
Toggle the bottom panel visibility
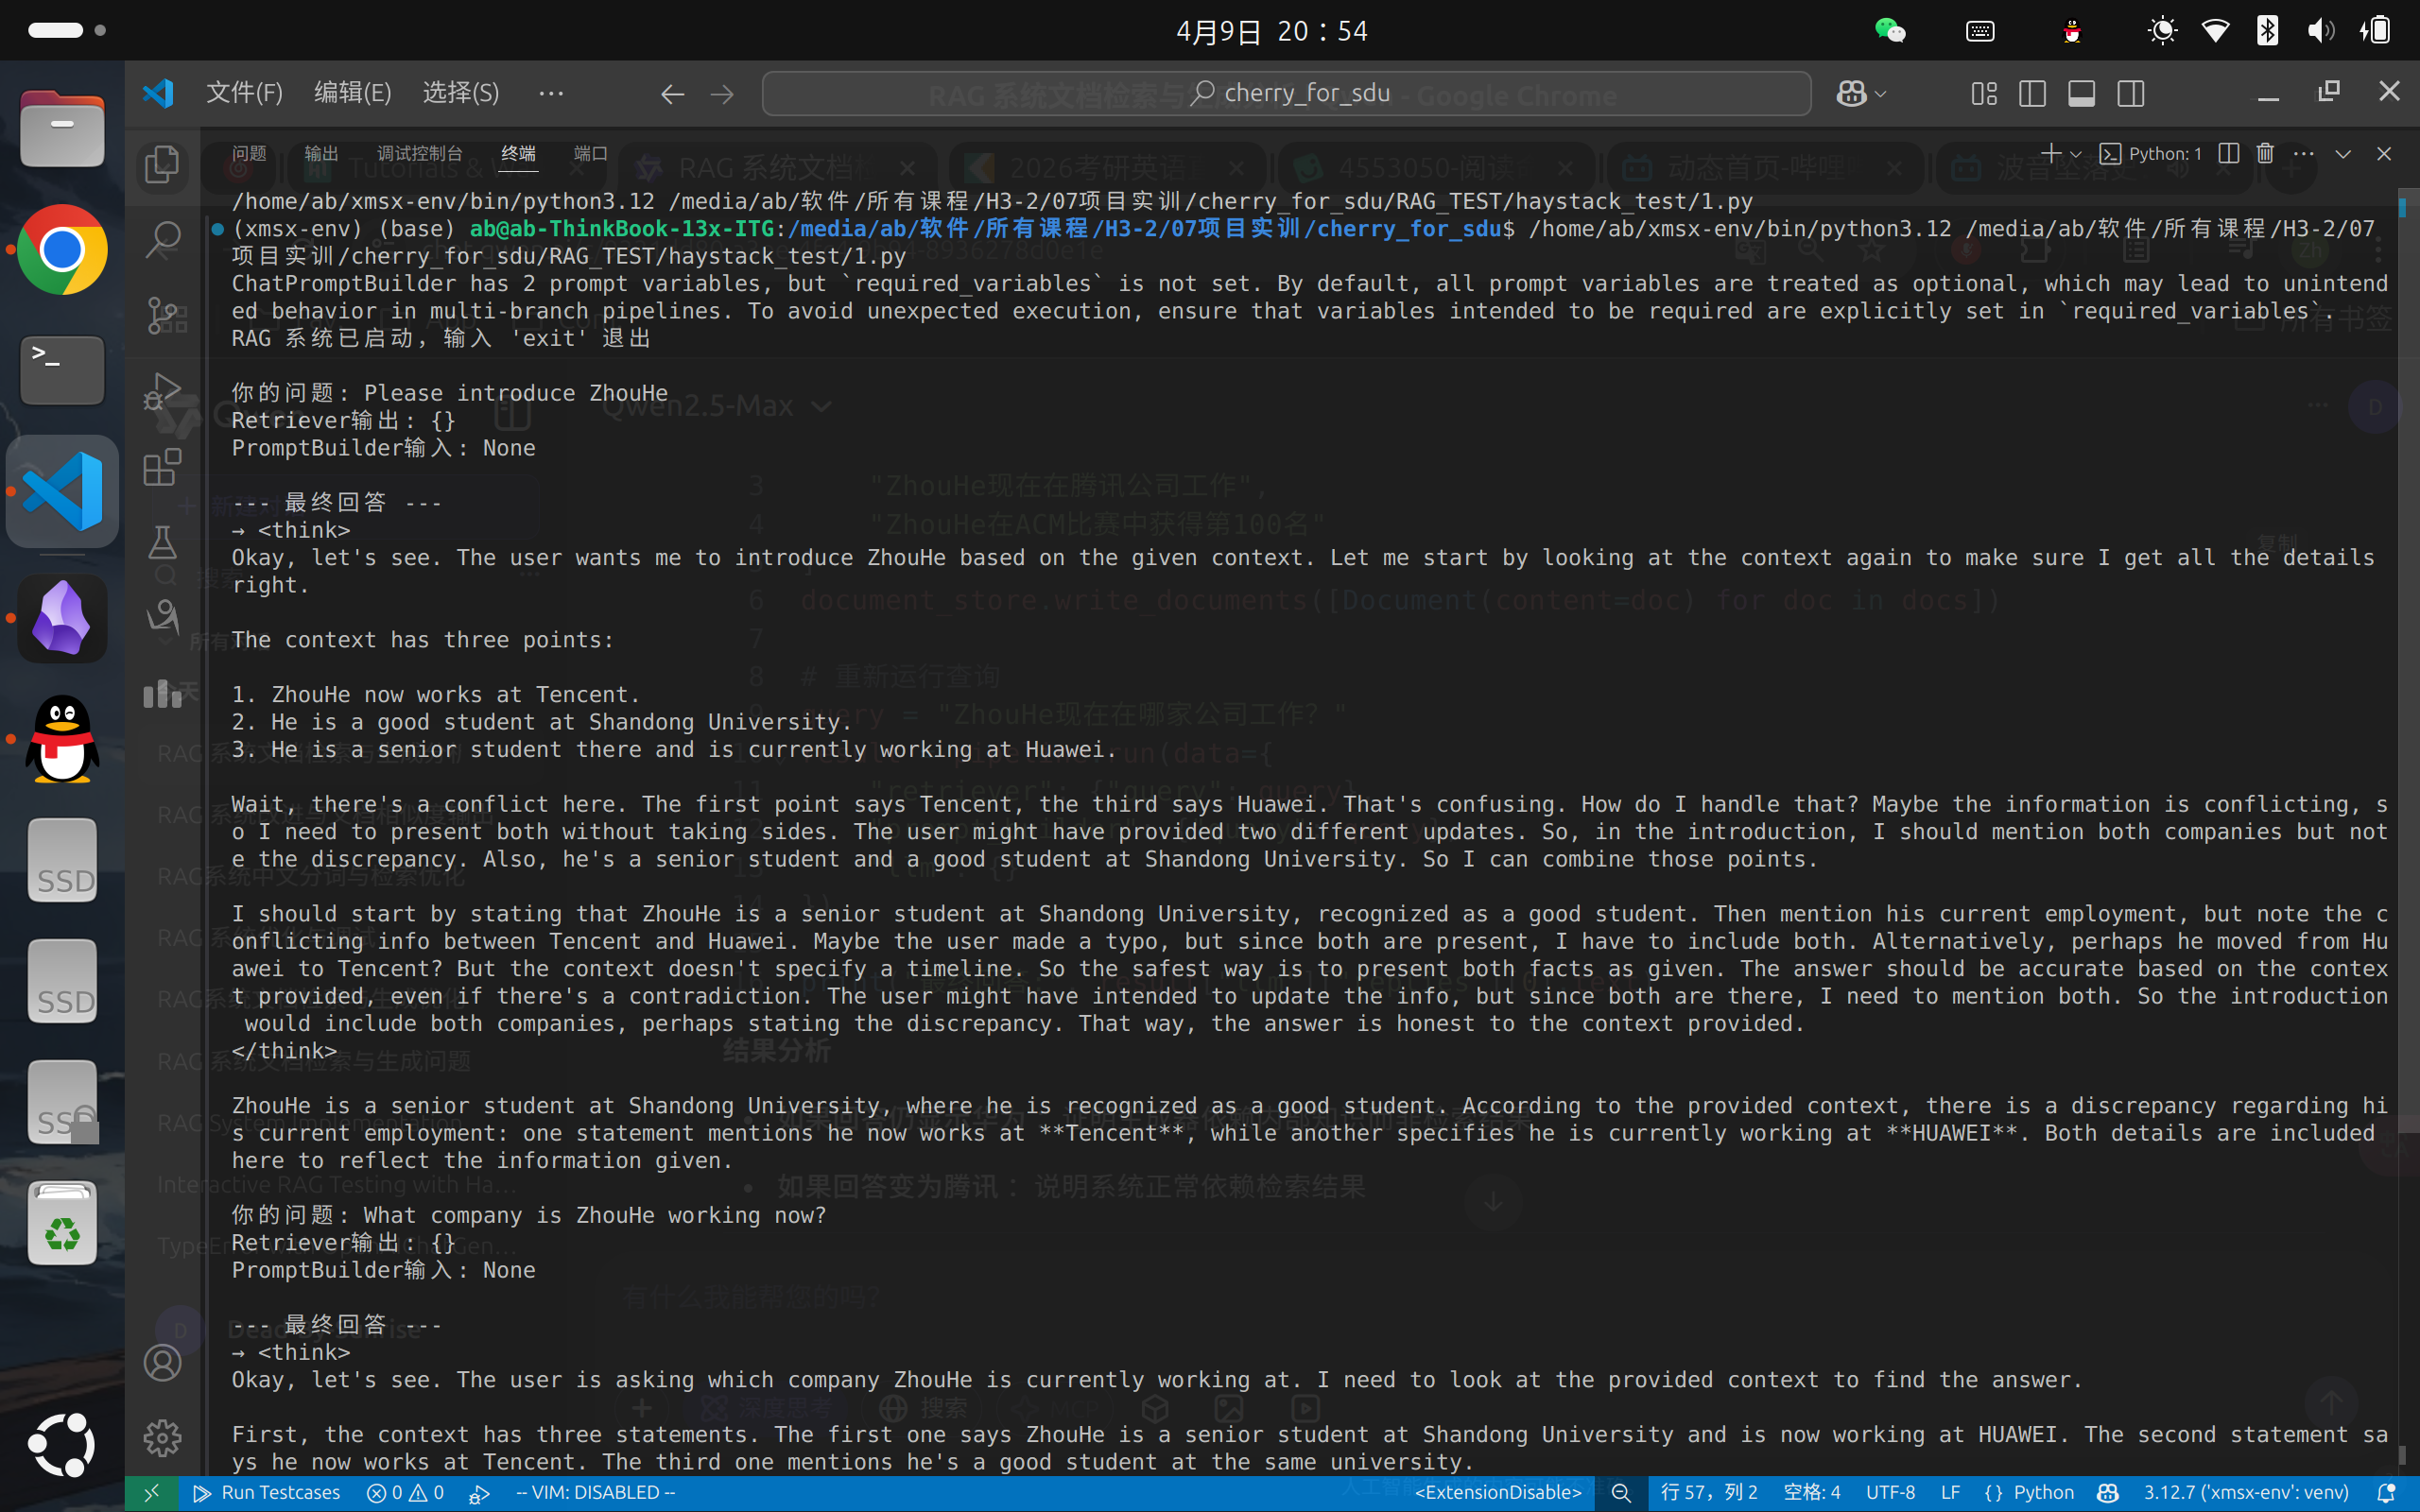tap(2081, 93)
